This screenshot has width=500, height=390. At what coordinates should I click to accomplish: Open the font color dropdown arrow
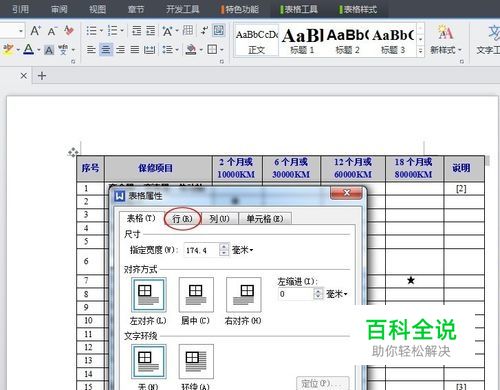[x=39, y=50]
